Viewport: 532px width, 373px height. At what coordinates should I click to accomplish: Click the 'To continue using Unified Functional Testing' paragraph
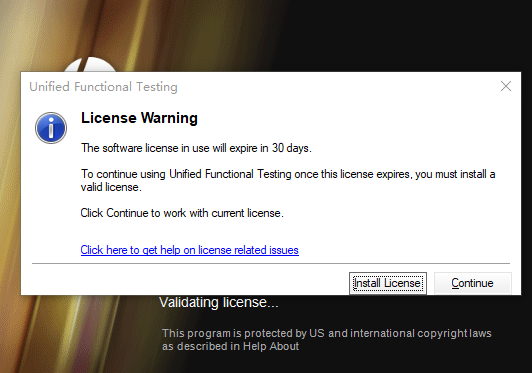pyautogui.click(x=288, y=181)
